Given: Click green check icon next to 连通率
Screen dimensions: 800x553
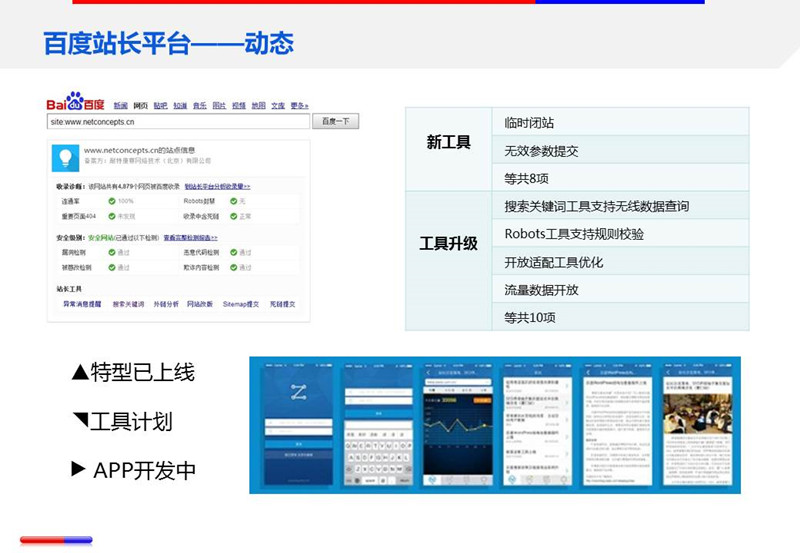Looking at the screenshot, I should [x=112, y=201].
